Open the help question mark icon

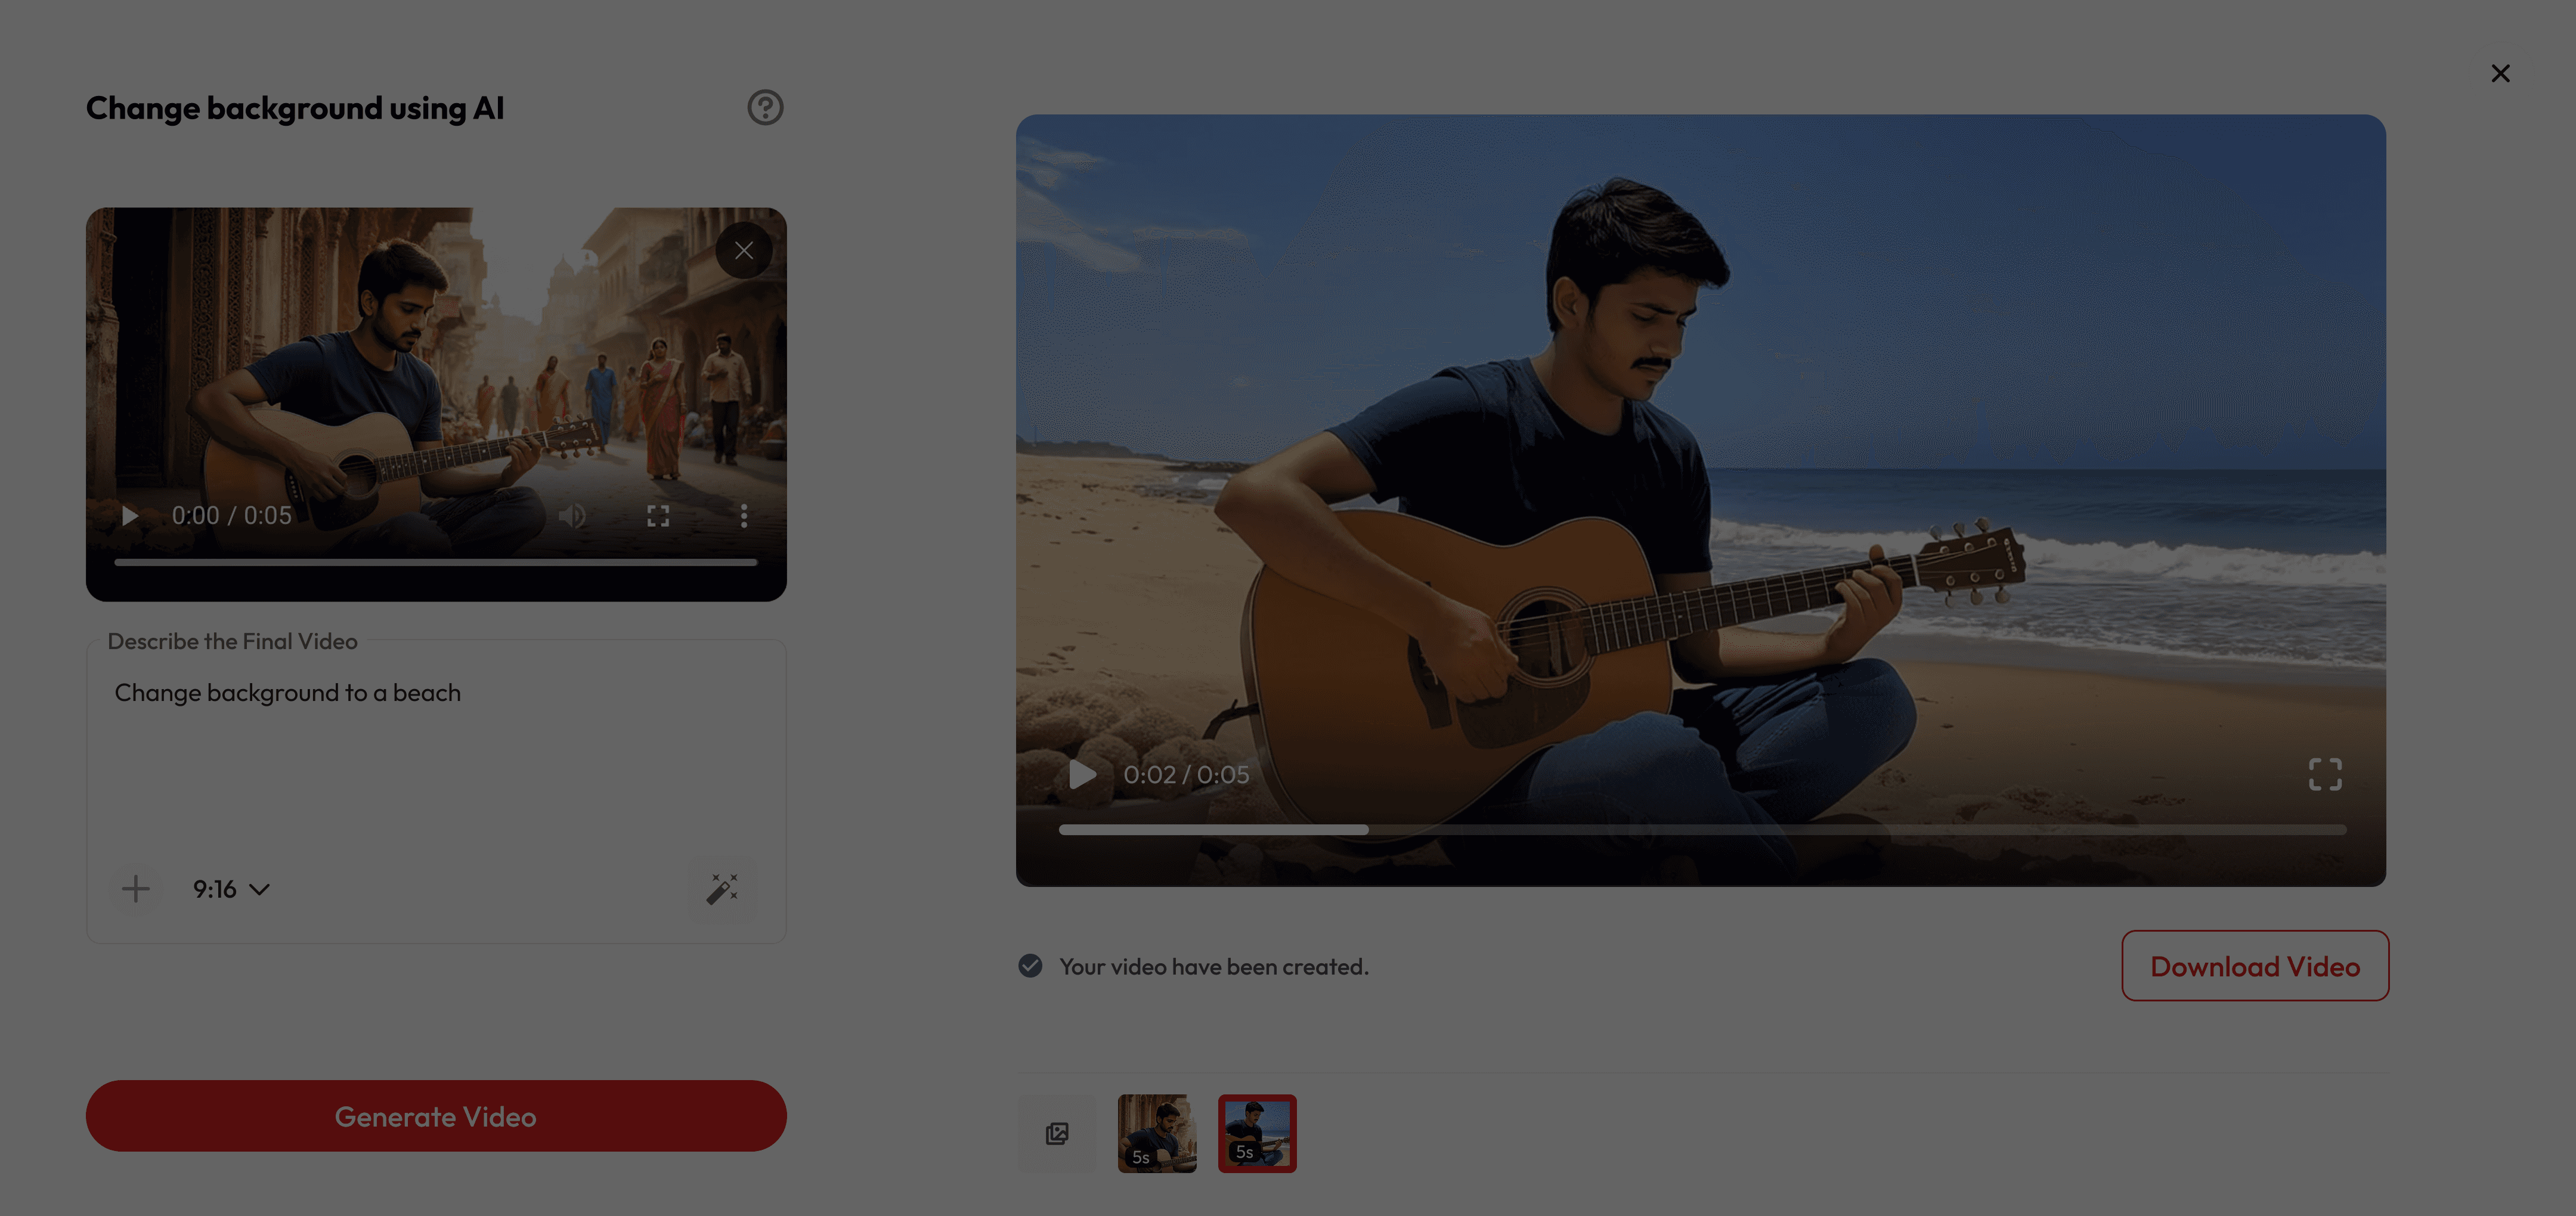pyautogui.click(x=765, y=108)
